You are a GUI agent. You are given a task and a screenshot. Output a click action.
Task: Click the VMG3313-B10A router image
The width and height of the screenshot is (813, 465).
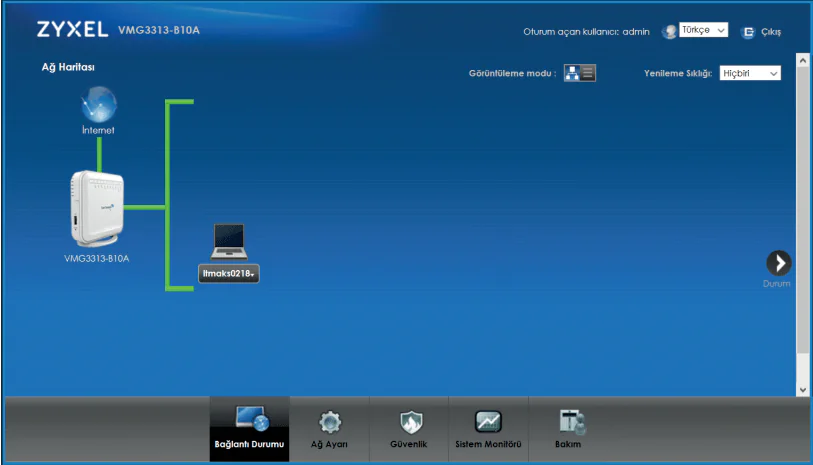pos(98,208)
